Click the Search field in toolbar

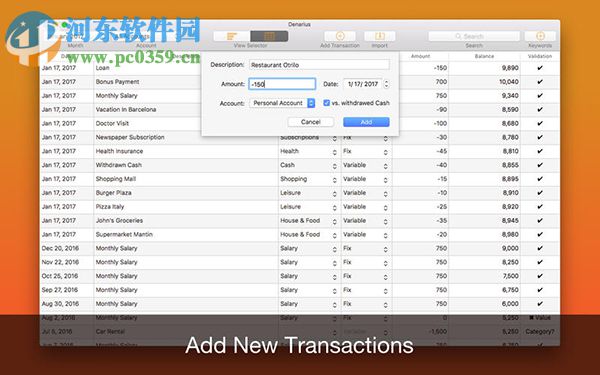coord(474,36)
